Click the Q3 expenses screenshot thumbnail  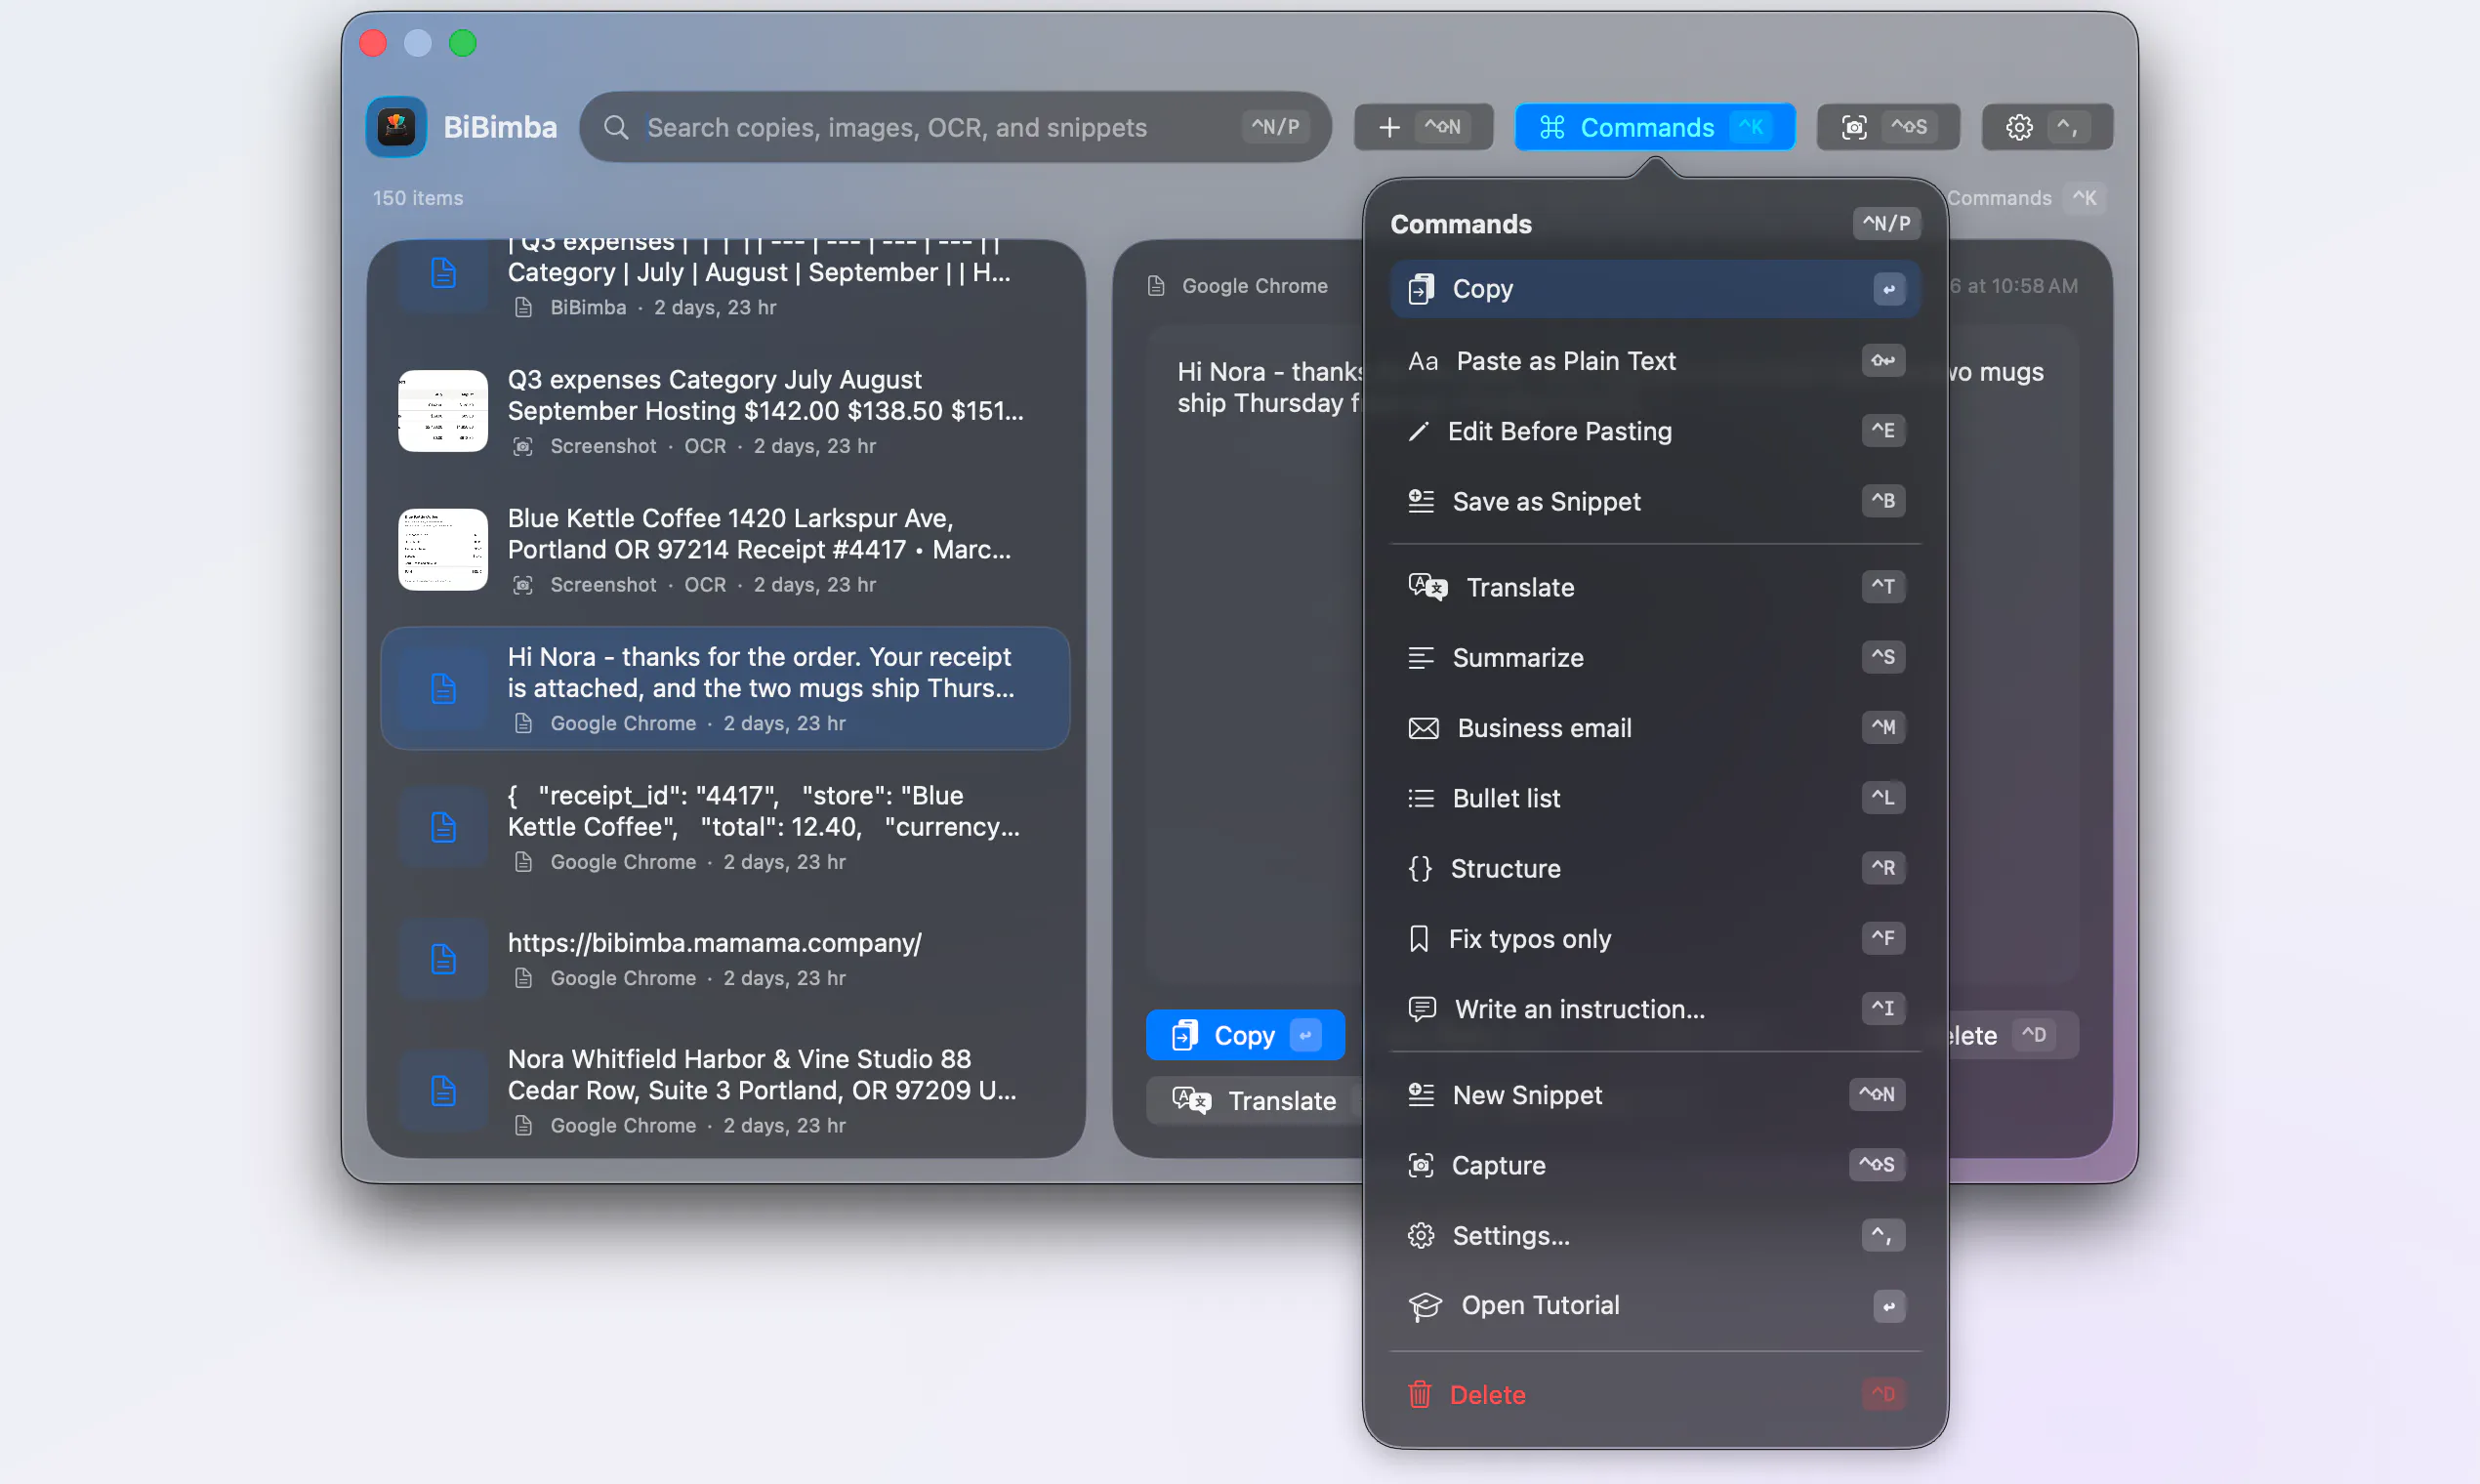click(x=443, y=411)
